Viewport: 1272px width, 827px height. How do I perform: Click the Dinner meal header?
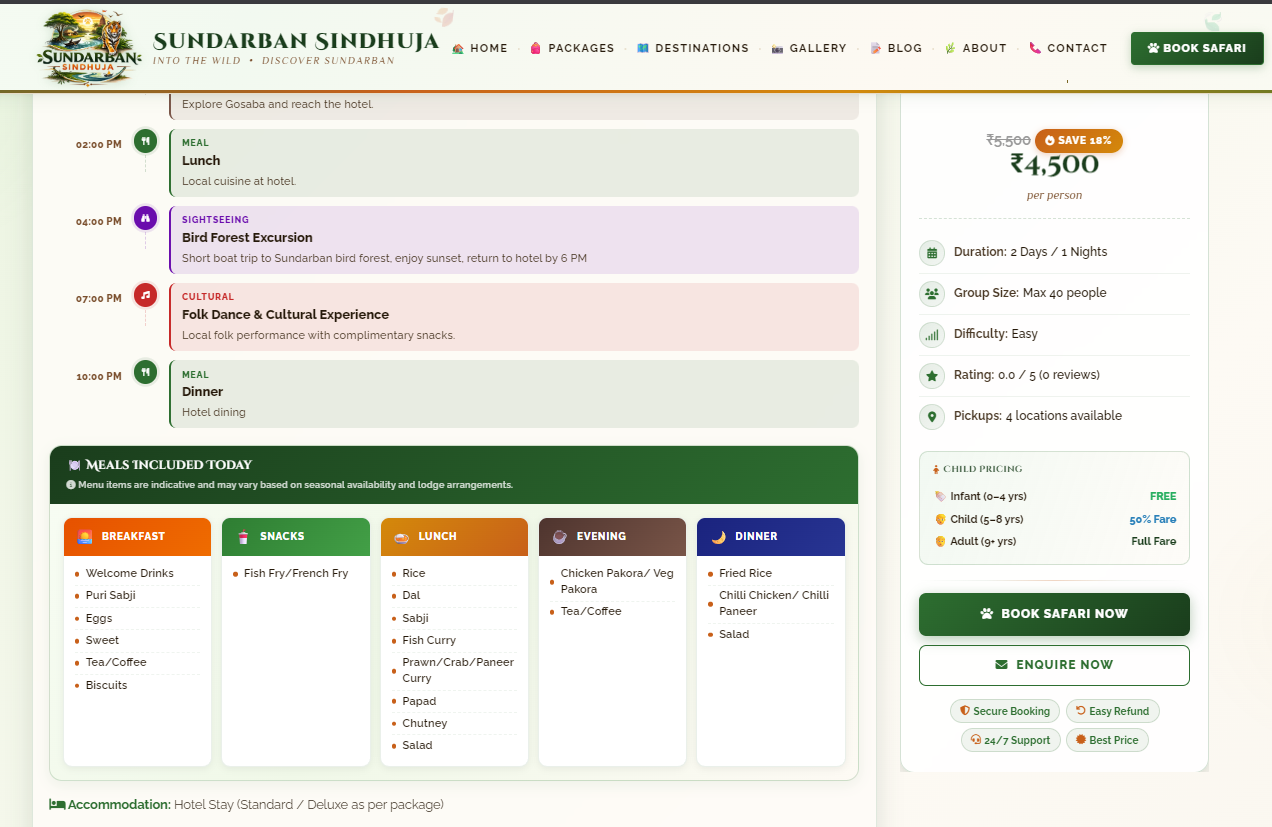point(771,537)
